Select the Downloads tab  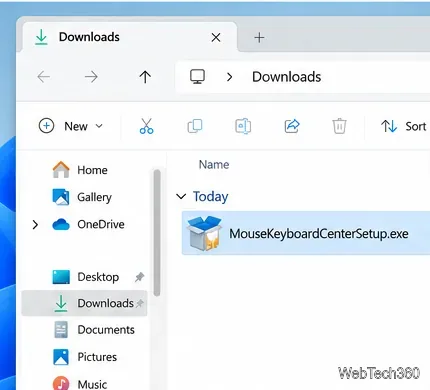tap(130, 37)
